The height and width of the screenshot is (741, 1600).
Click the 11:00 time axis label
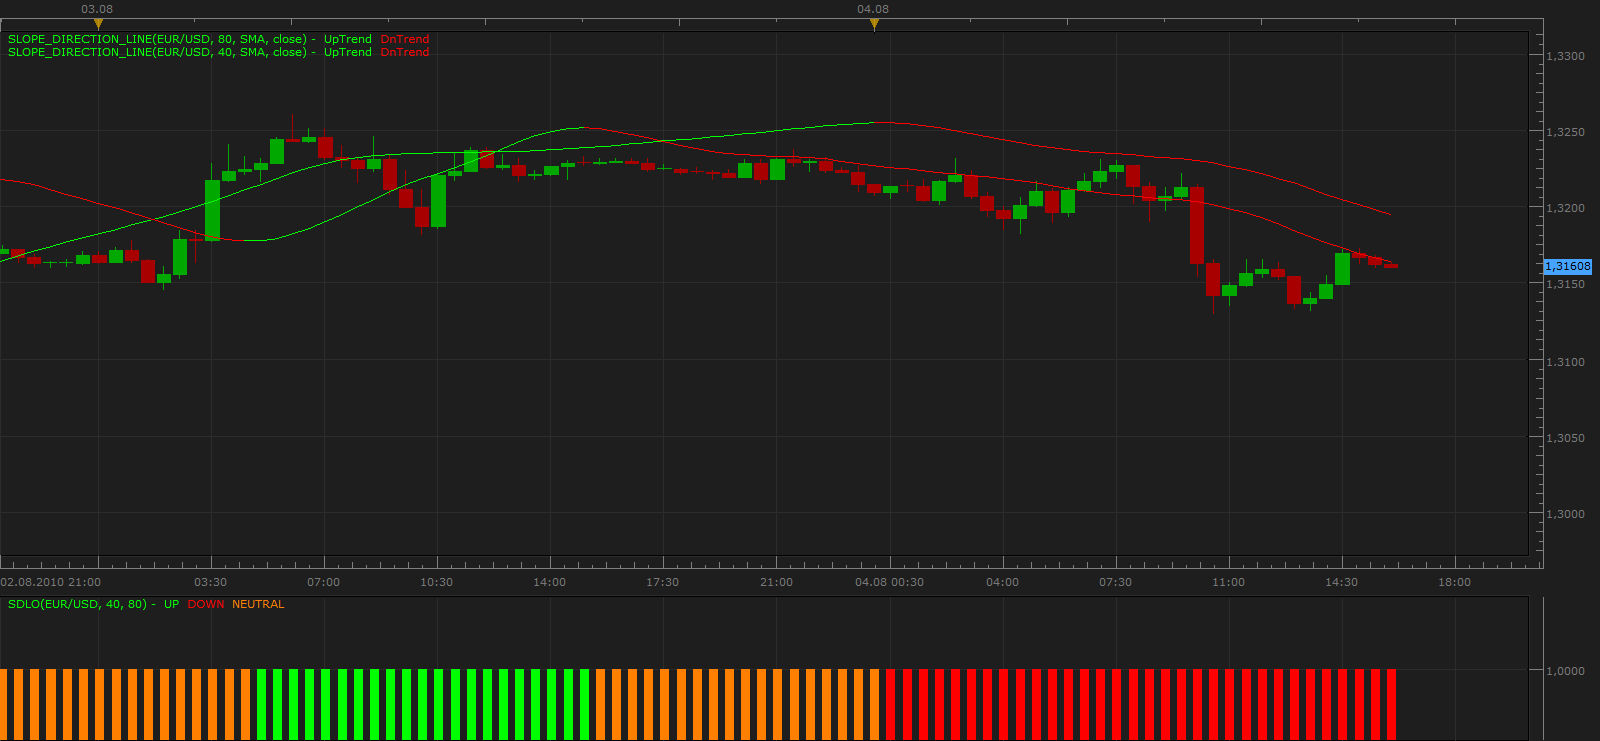(x=1228, y=582)
